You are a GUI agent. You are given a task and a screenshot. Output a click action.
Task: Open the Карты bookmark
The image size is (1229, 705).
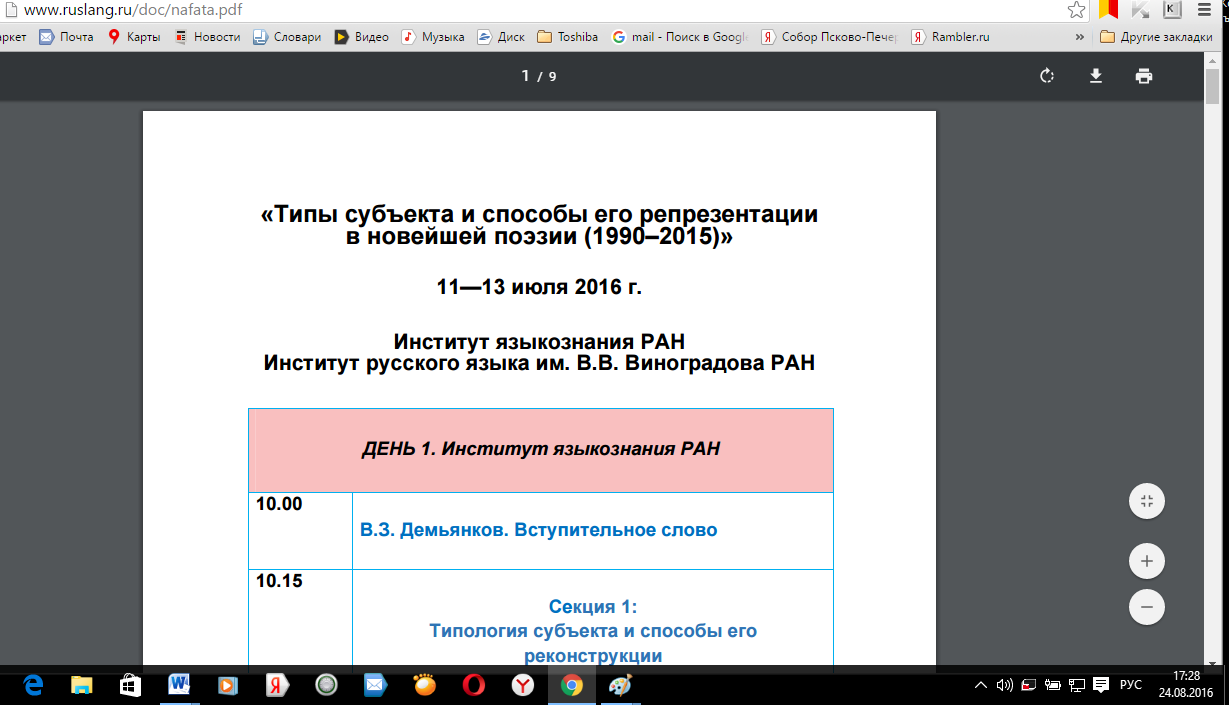(134, 37)
